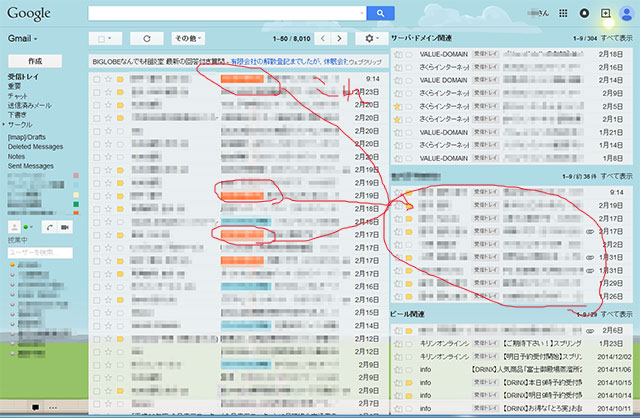Open the Gmail dropdown menu
Viewport: 640px width, 418px height.
pyautogui.click(x=22, y=38)
